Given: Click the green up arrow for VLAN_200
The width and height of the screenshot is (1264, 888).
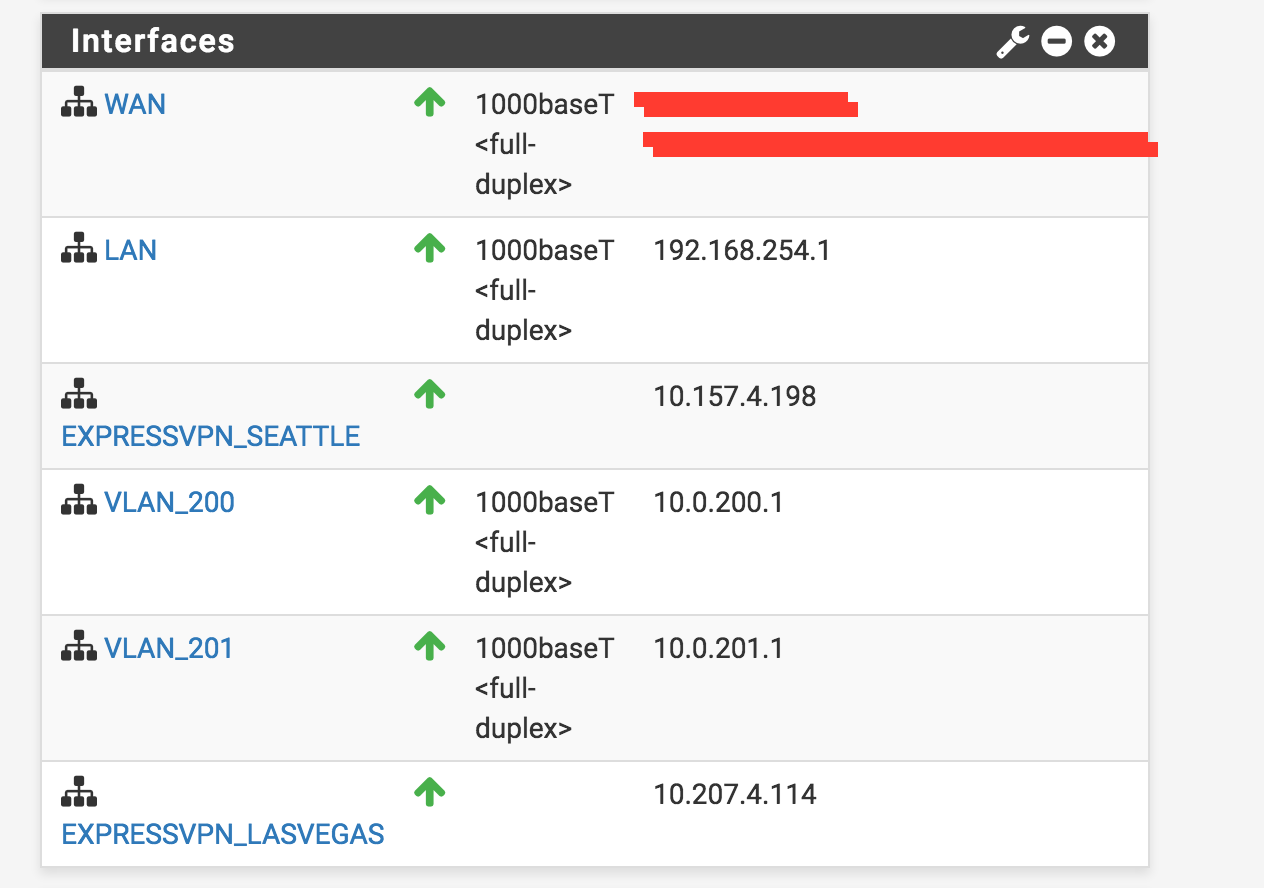Looking at the screenshot, I should (x=429, y=500).
